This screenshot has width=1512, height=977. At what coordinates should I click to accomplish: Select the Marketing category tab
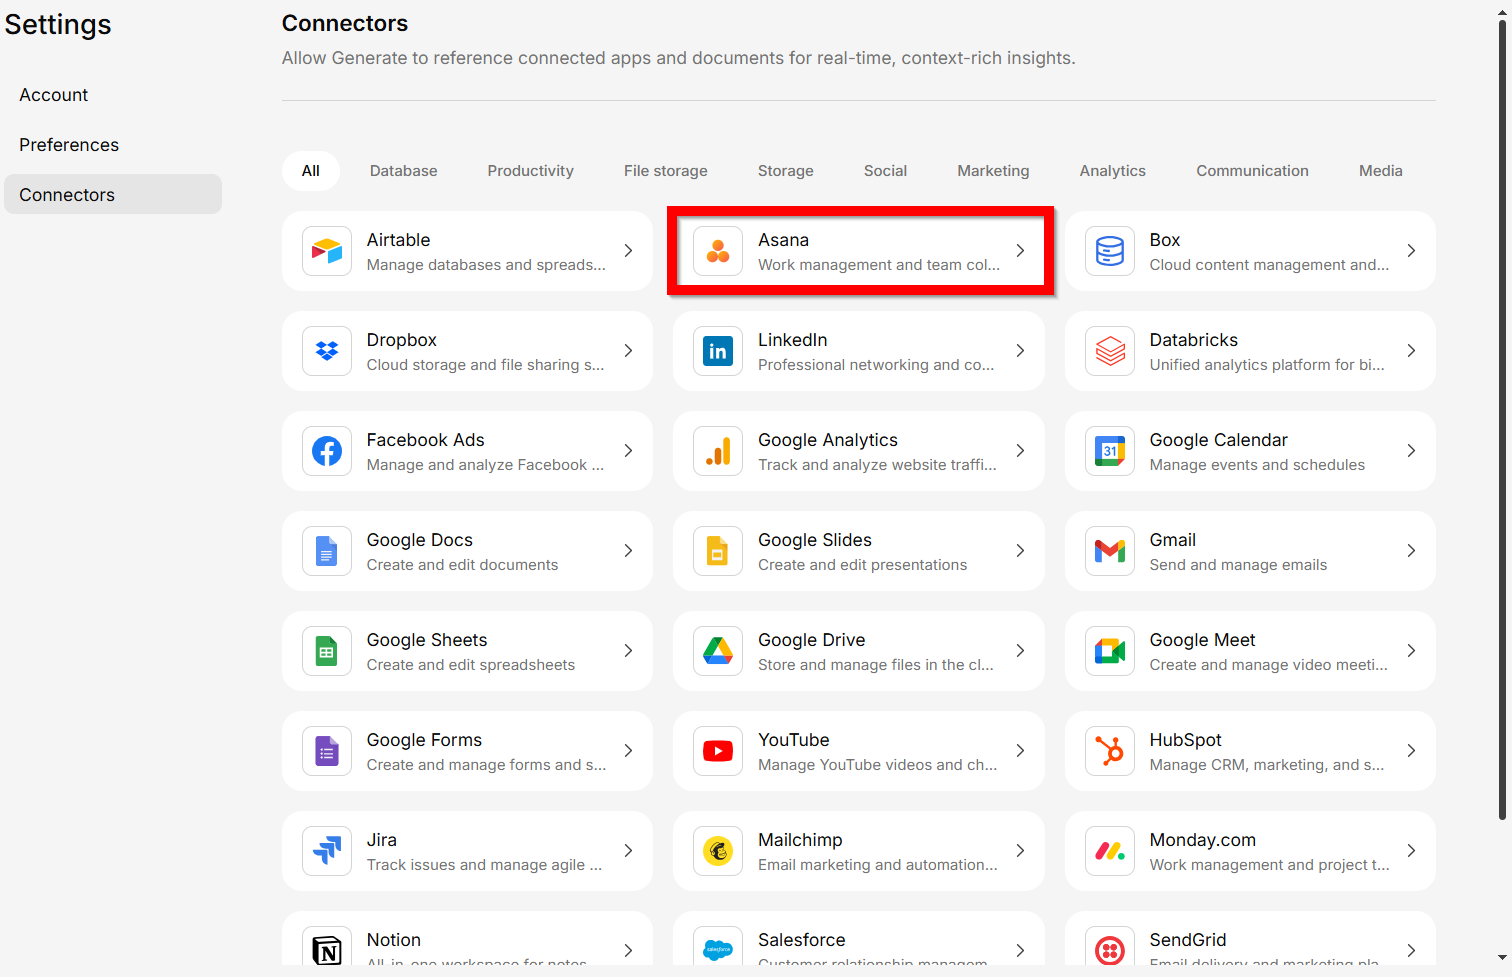[993, 171]
